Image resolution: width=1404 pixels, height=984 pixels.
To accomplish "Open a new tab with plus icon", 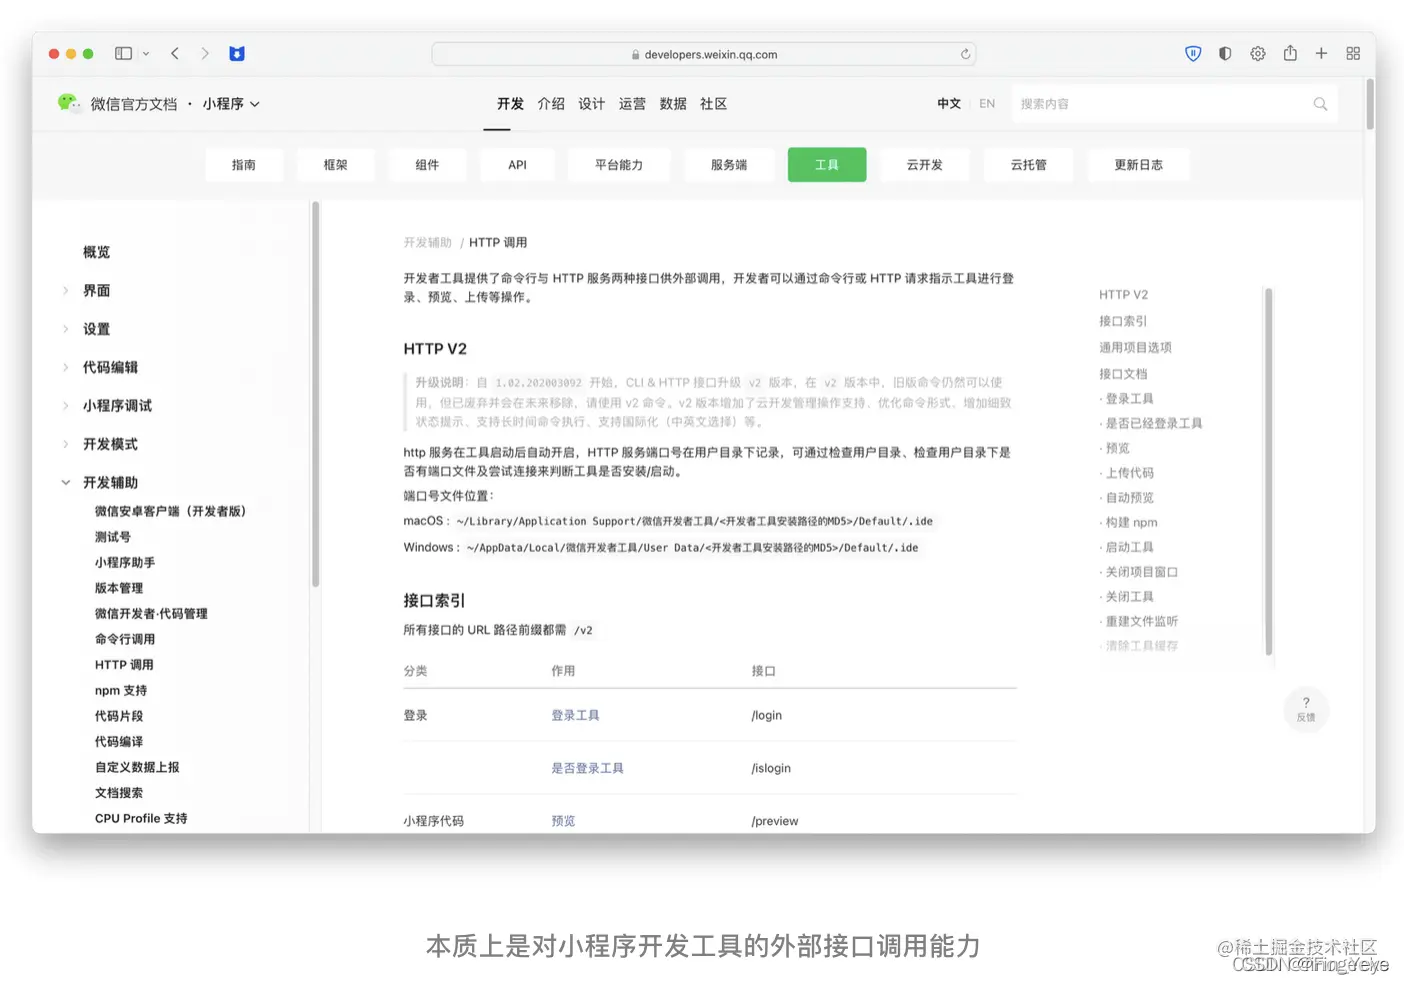I will point(1321,54).
